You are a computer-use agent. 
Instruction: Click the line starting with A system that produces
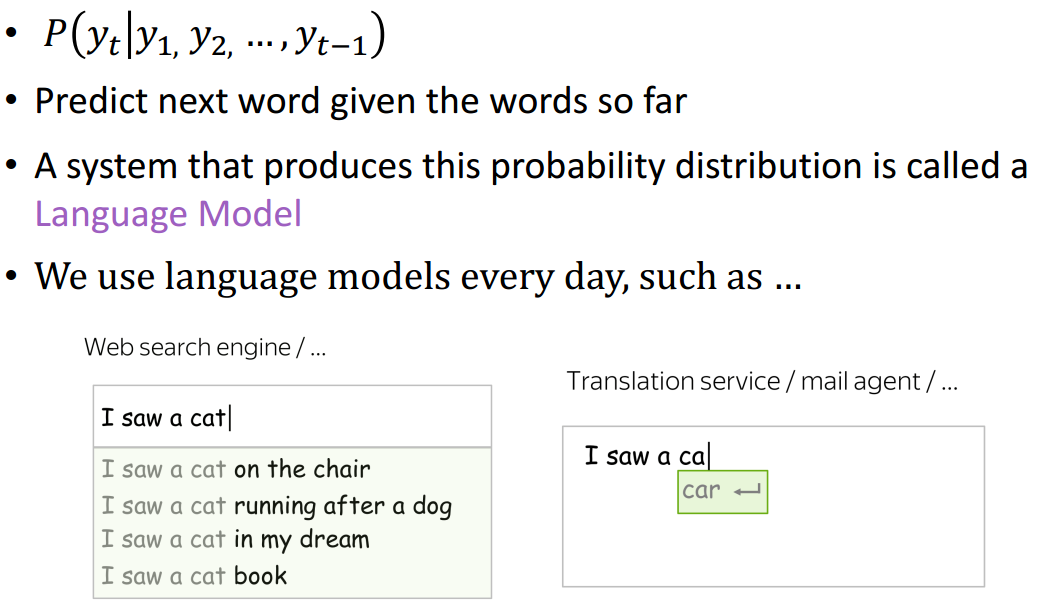[x=530, y=166]
